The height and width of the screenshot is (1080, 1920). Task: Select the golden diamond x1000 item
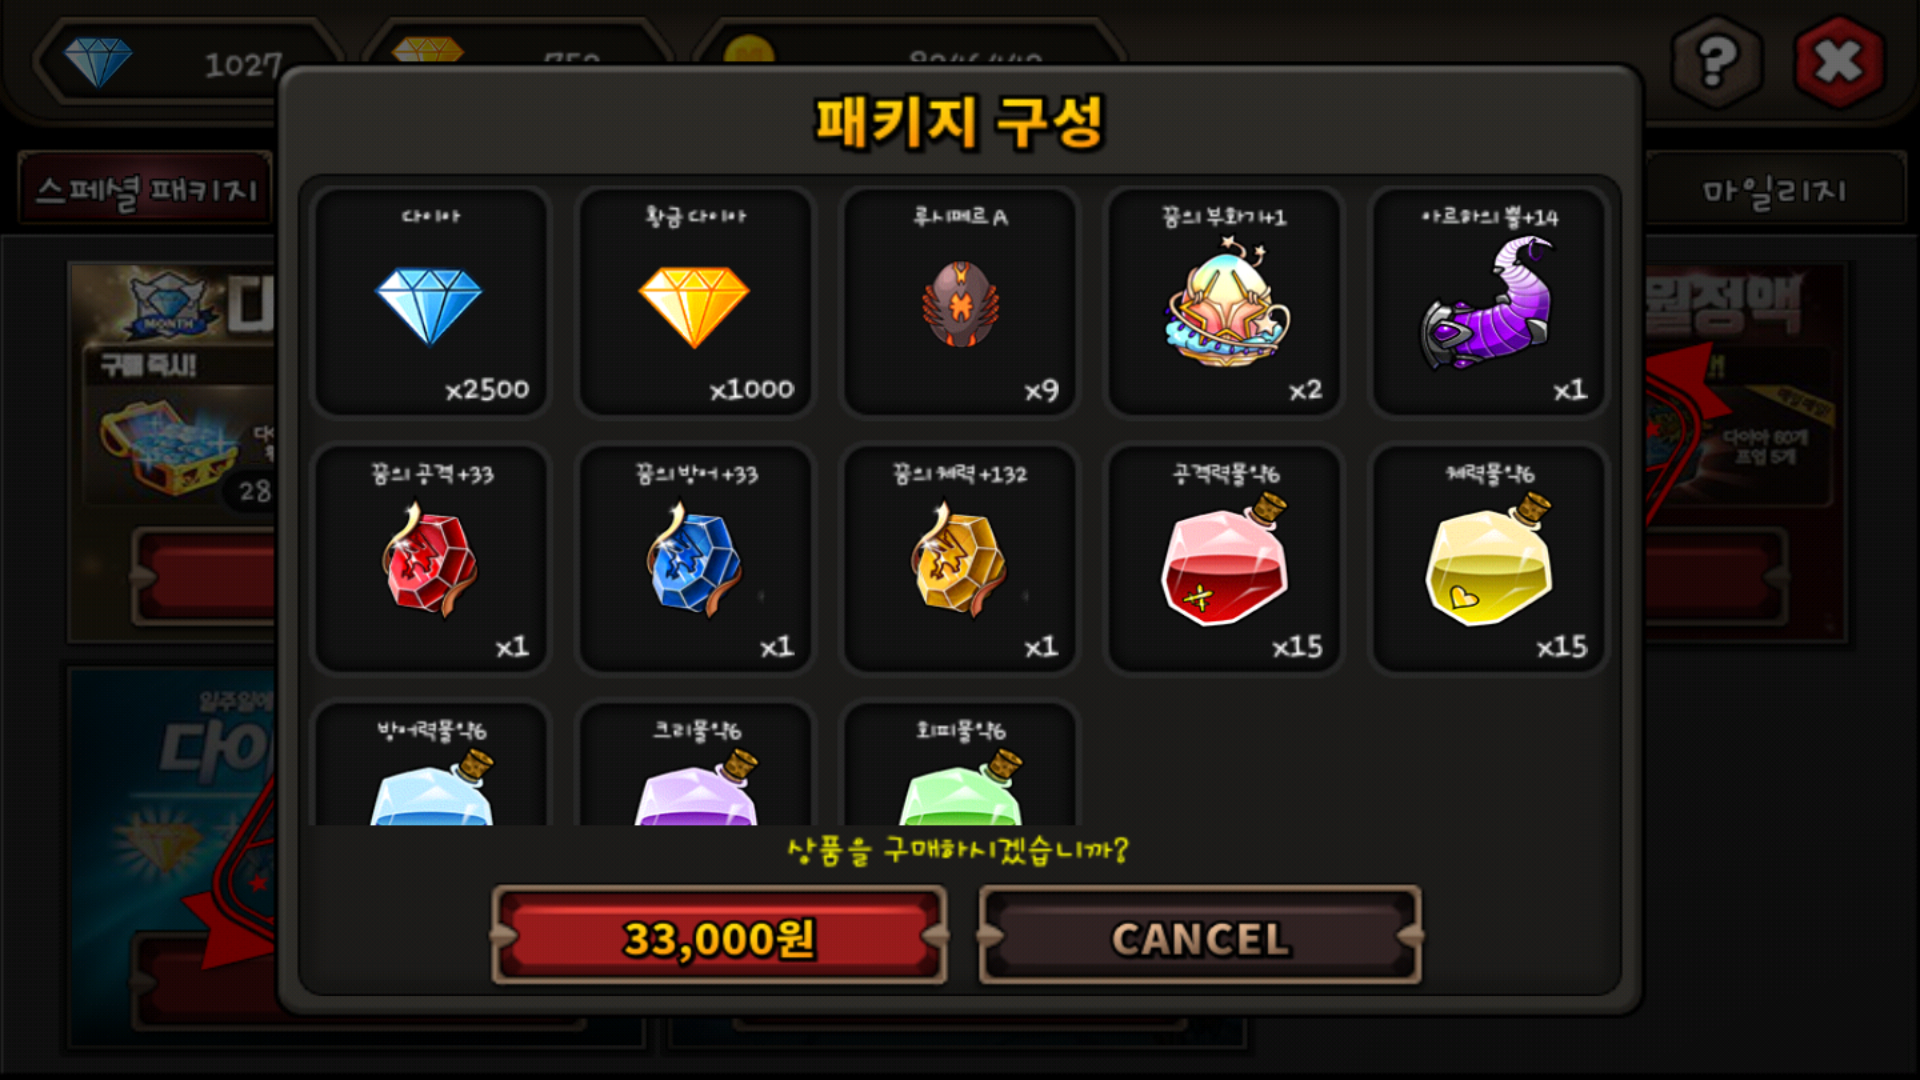(695, 301)
